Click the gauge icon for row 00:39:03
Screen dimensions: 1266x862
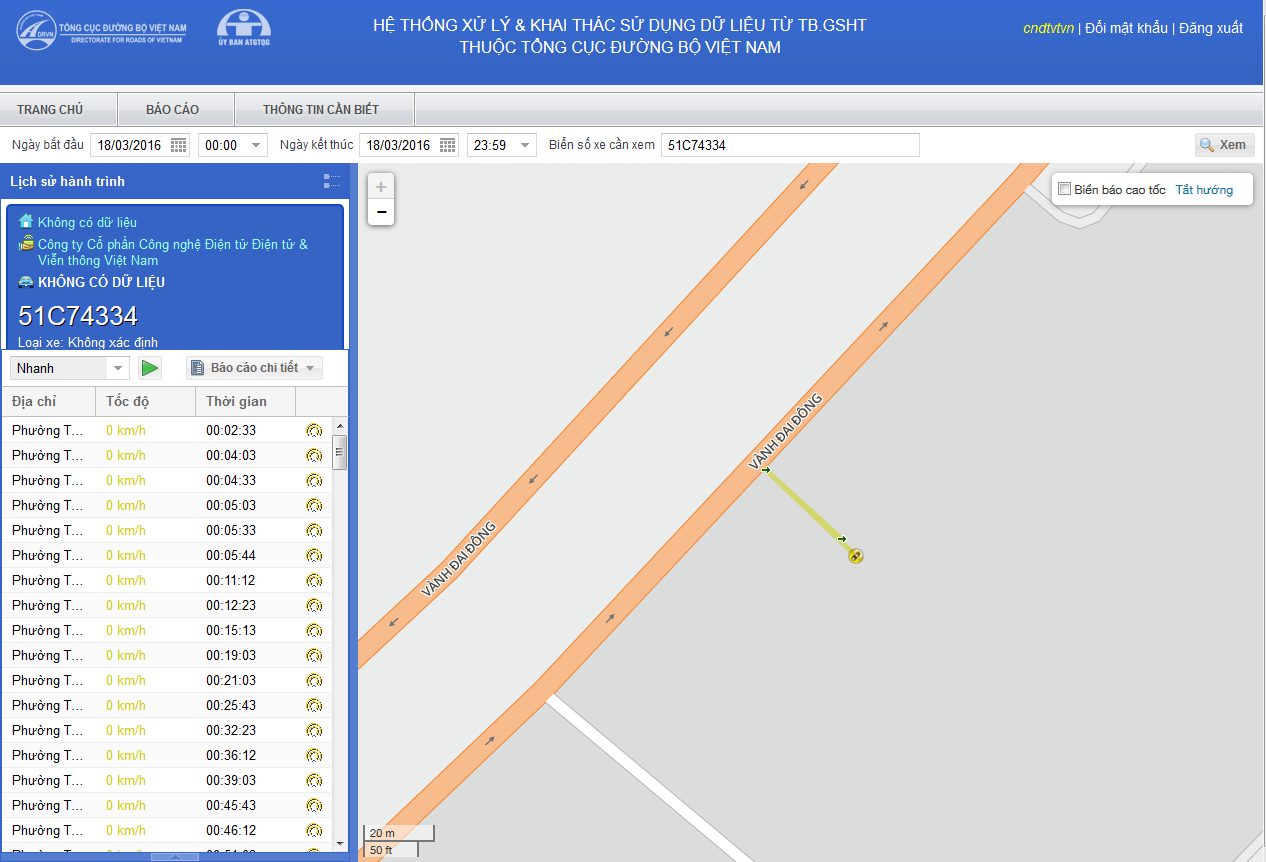314,780
